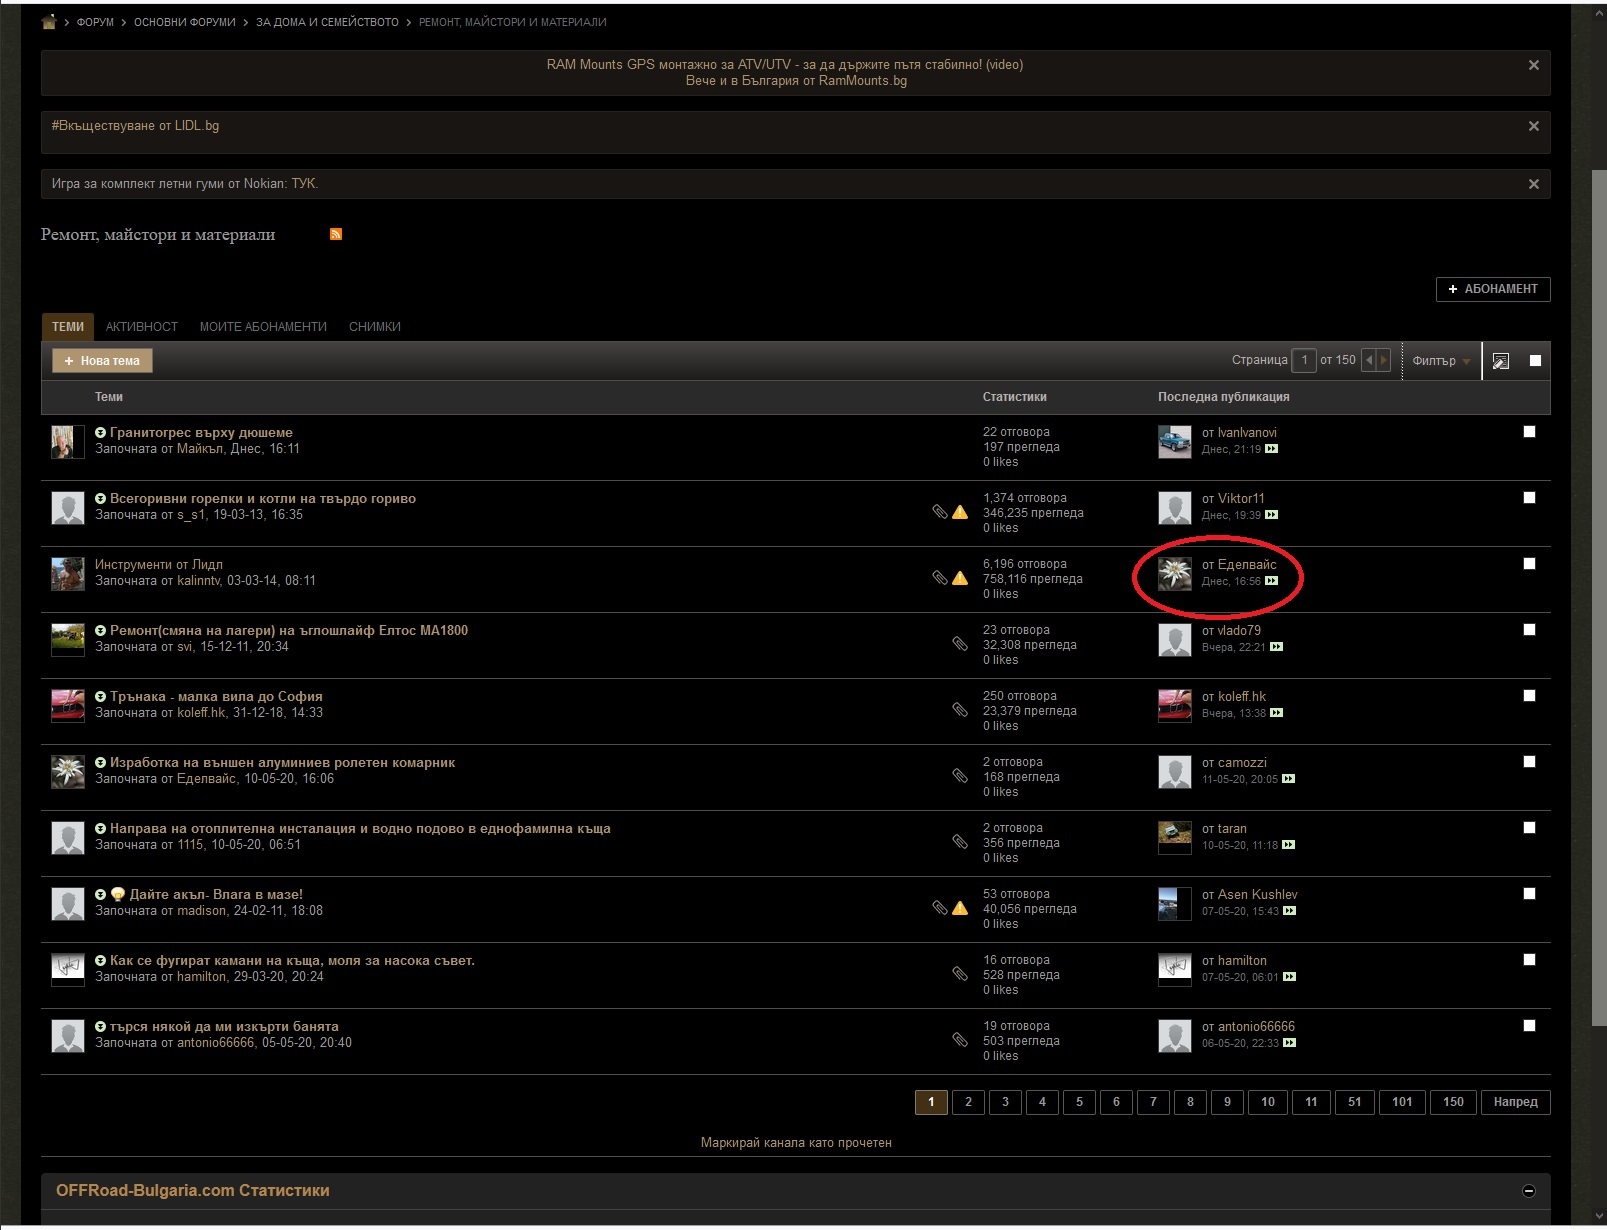
Task: Collapse the OFFRoad-Bulgaria.com Статистики panel
Action: (x=1528, y=1190)
